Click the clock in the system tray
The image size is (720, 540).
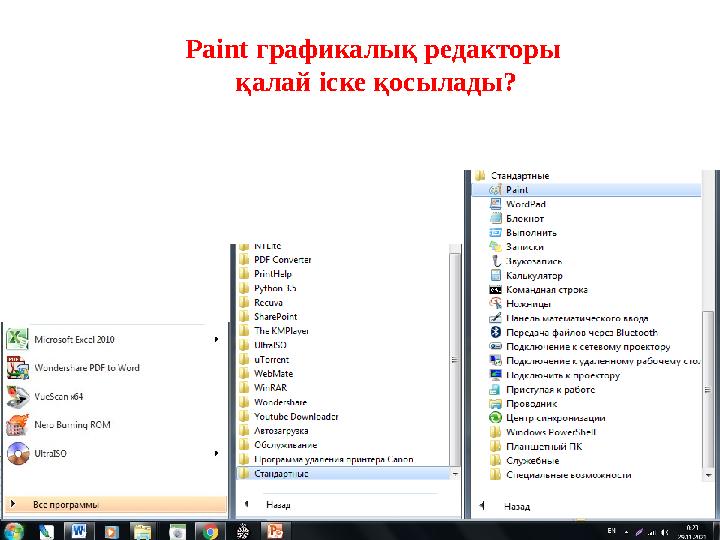pyautogui.click(x=691, y=532)
